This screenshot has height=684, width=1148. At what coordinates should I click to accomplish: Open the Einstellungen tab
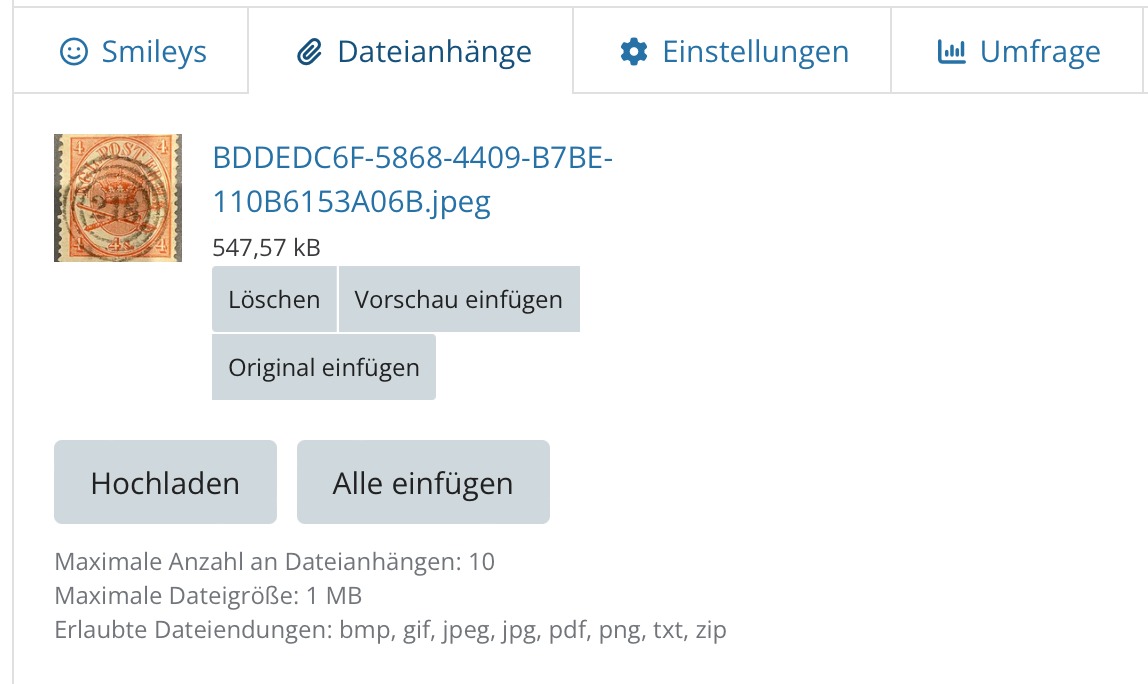tap(755, 52)
